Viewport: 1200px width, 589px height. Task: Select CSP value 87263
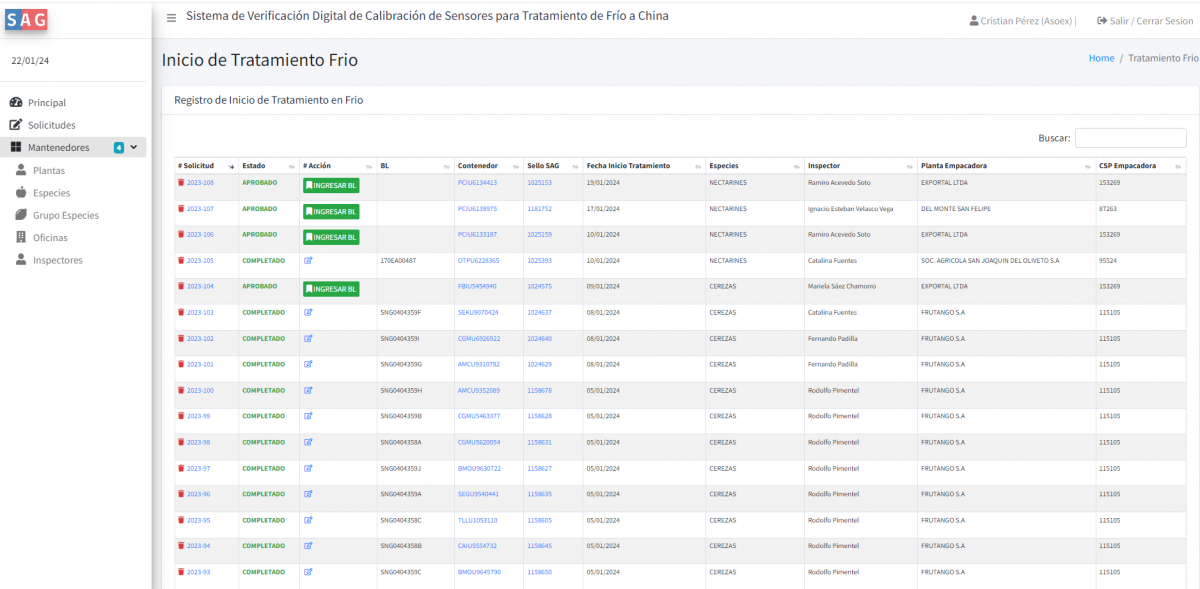(1108, 209)
